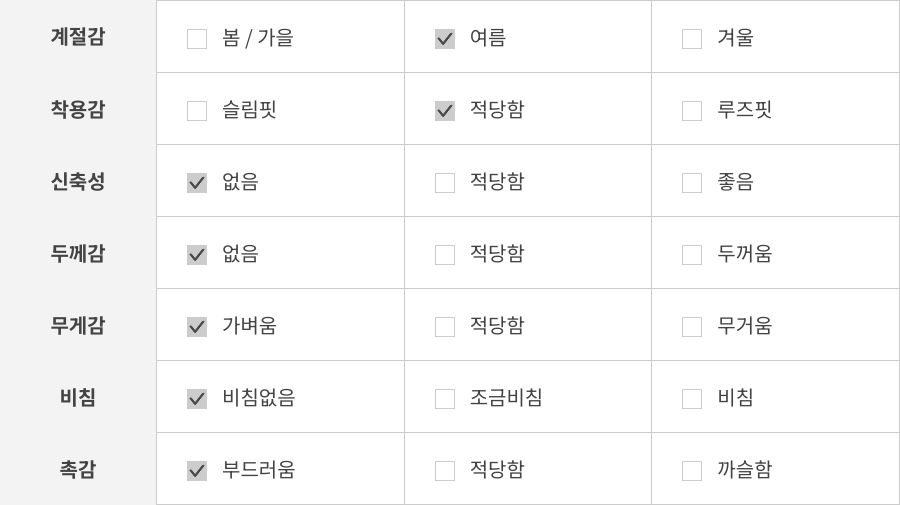The width and height of the screenshot is (900, 505).
Task: Enable the 루즈핏 checkbox
Action: (x=692, y=111)
